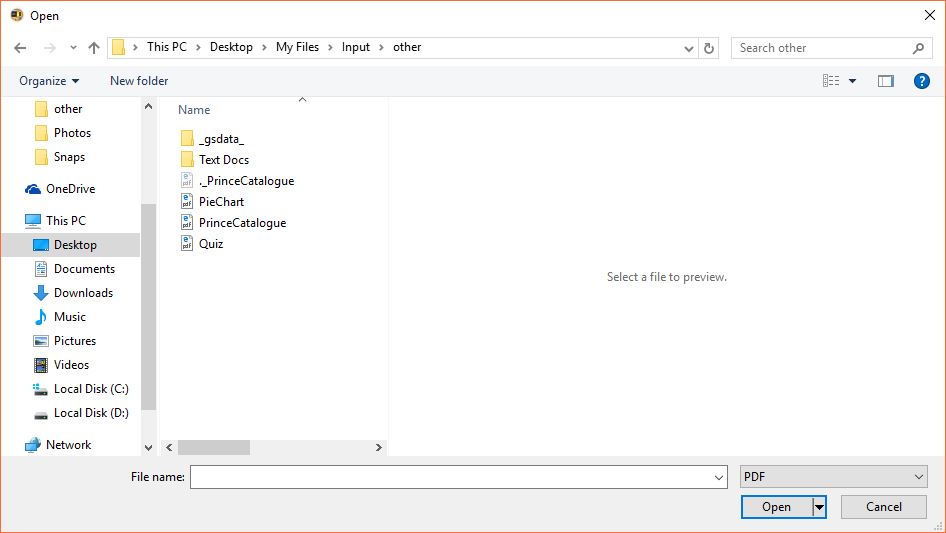Click the forward navigation arrow
Screen dimensions: 946x533
pyautogui.click(x=49, y=48)
